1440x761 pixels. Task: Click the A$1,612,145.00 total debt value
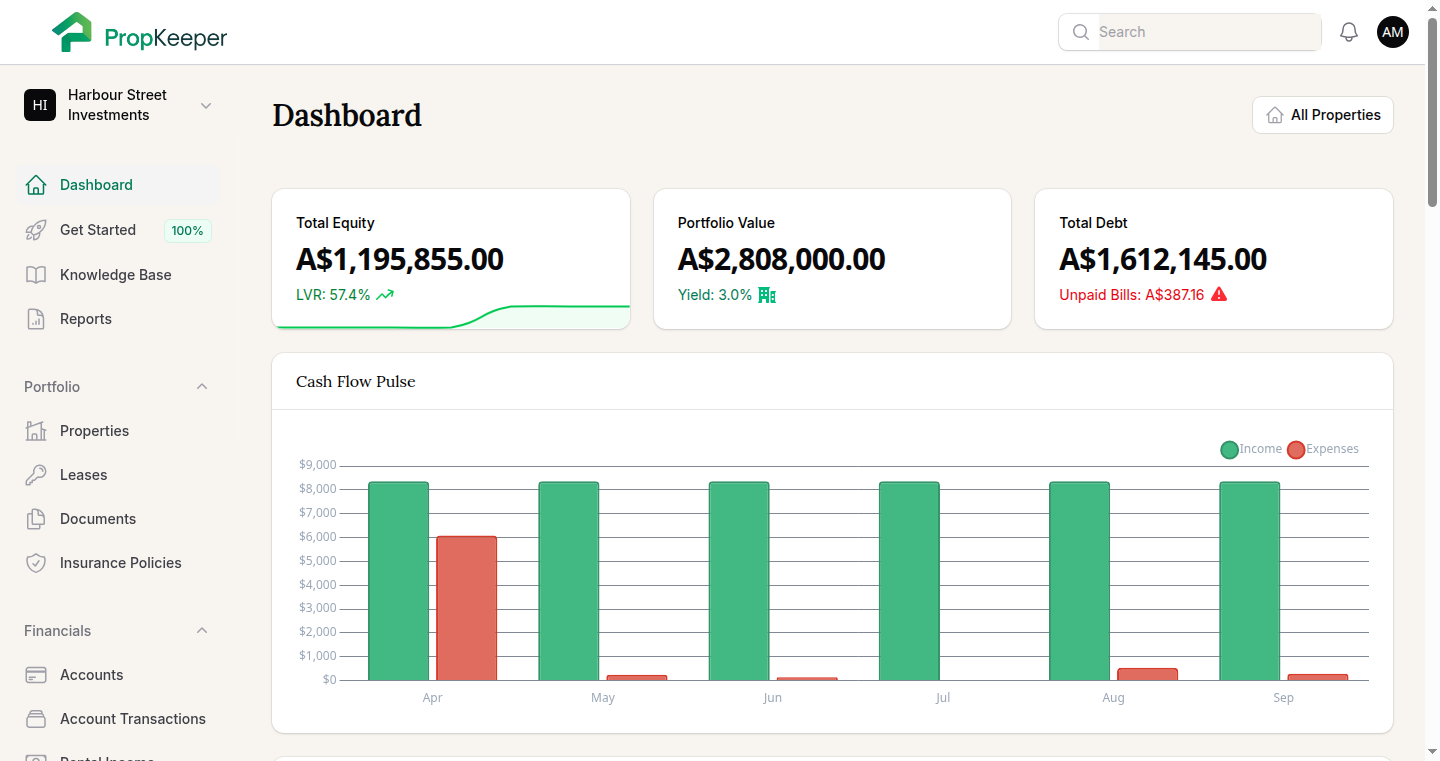[1163, 259]
